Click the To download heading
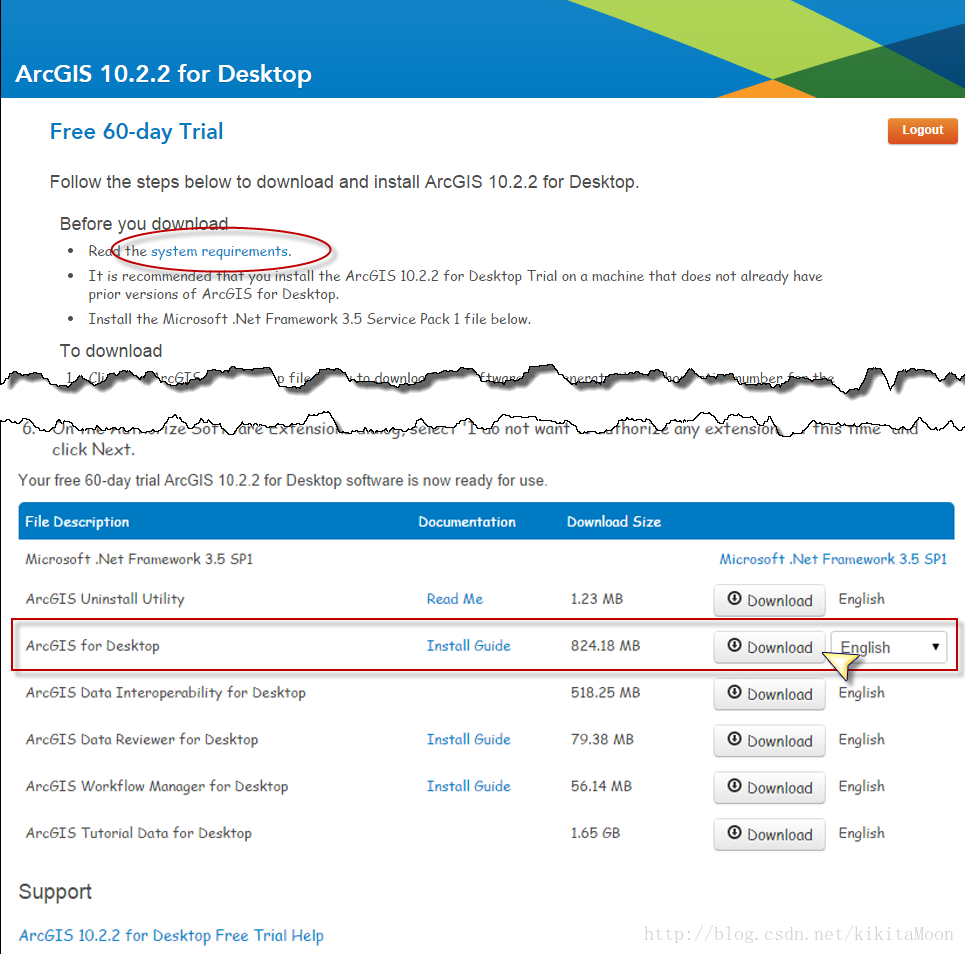Viewport: 965px width, 954px height. tap(111, 351)
